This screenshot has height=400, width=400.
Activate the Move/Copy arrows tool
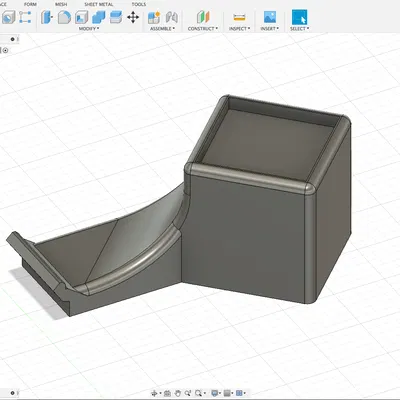point(133,17)
